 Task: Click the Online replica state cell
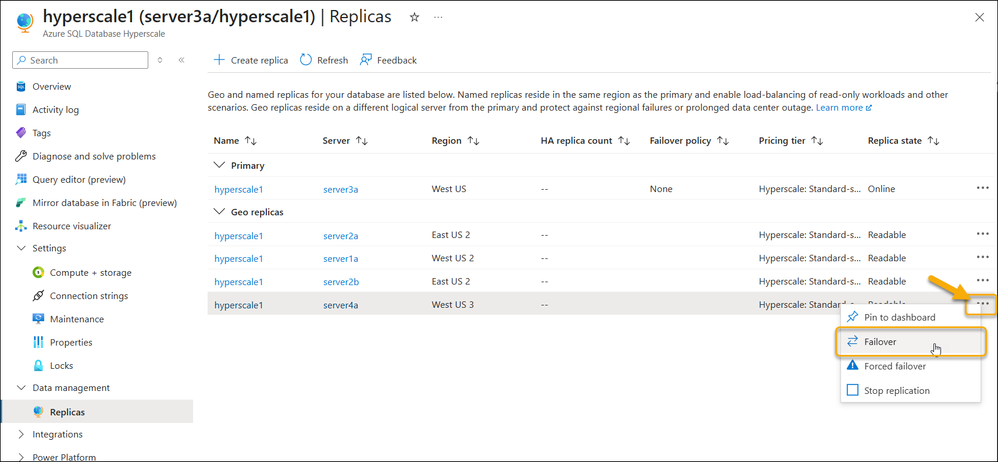point(882,189)
